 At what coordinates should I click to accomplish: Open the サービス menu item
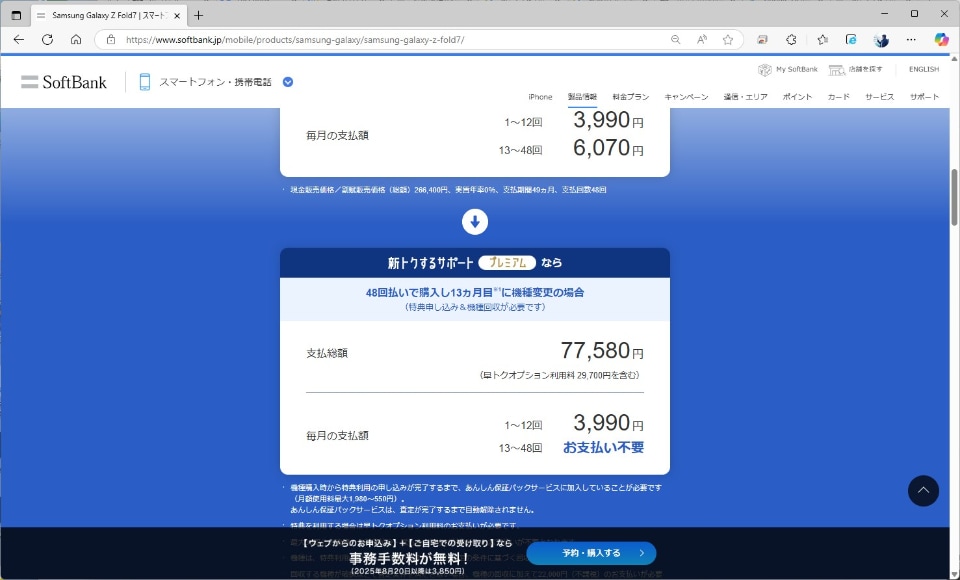[x=879, y=97]
